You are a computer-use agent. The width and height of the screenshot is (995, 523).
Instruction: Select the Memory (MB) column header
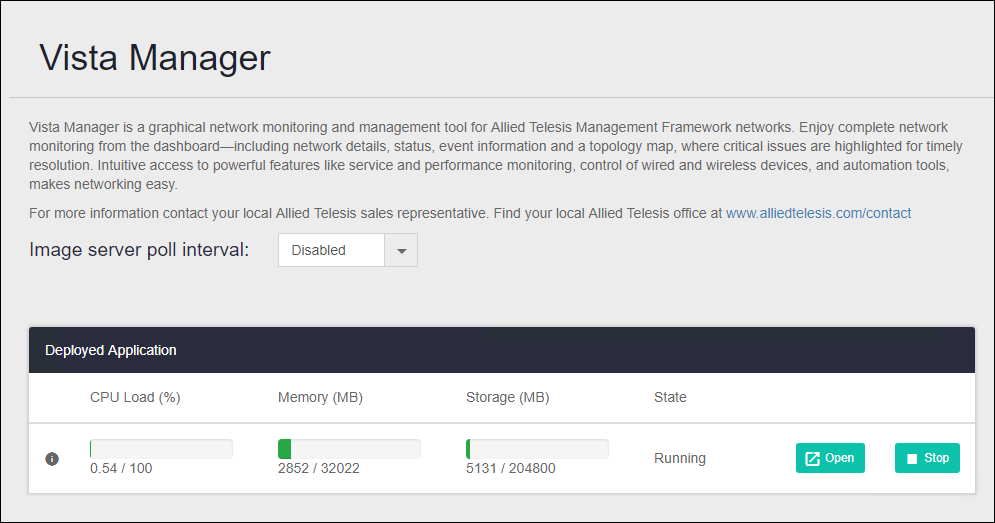320,397
